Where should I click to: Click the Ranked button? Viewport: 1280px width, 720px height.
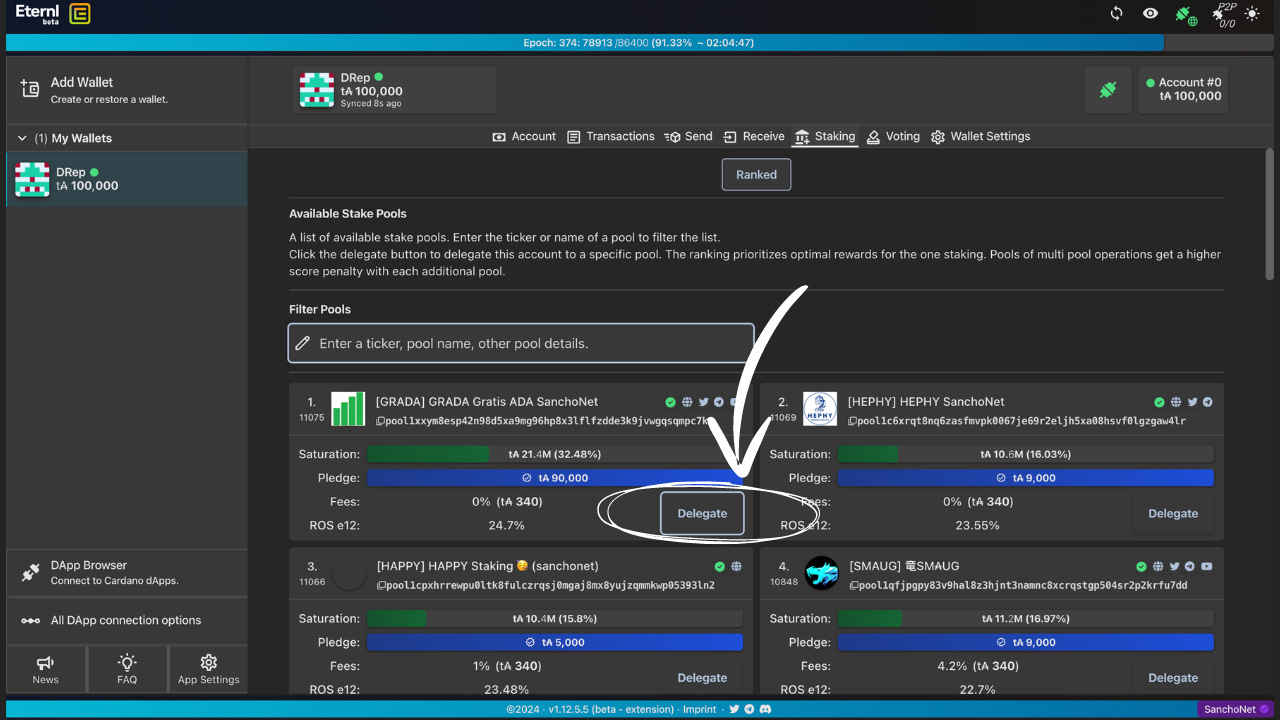pos(756,174)
